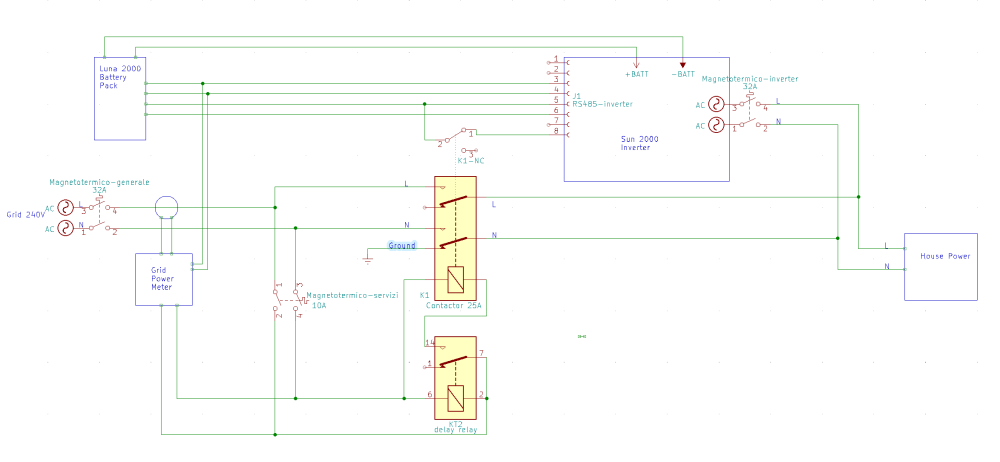Click the delay relay value text
This screenshot has width=1000, height=462.
tap(455, 430)
